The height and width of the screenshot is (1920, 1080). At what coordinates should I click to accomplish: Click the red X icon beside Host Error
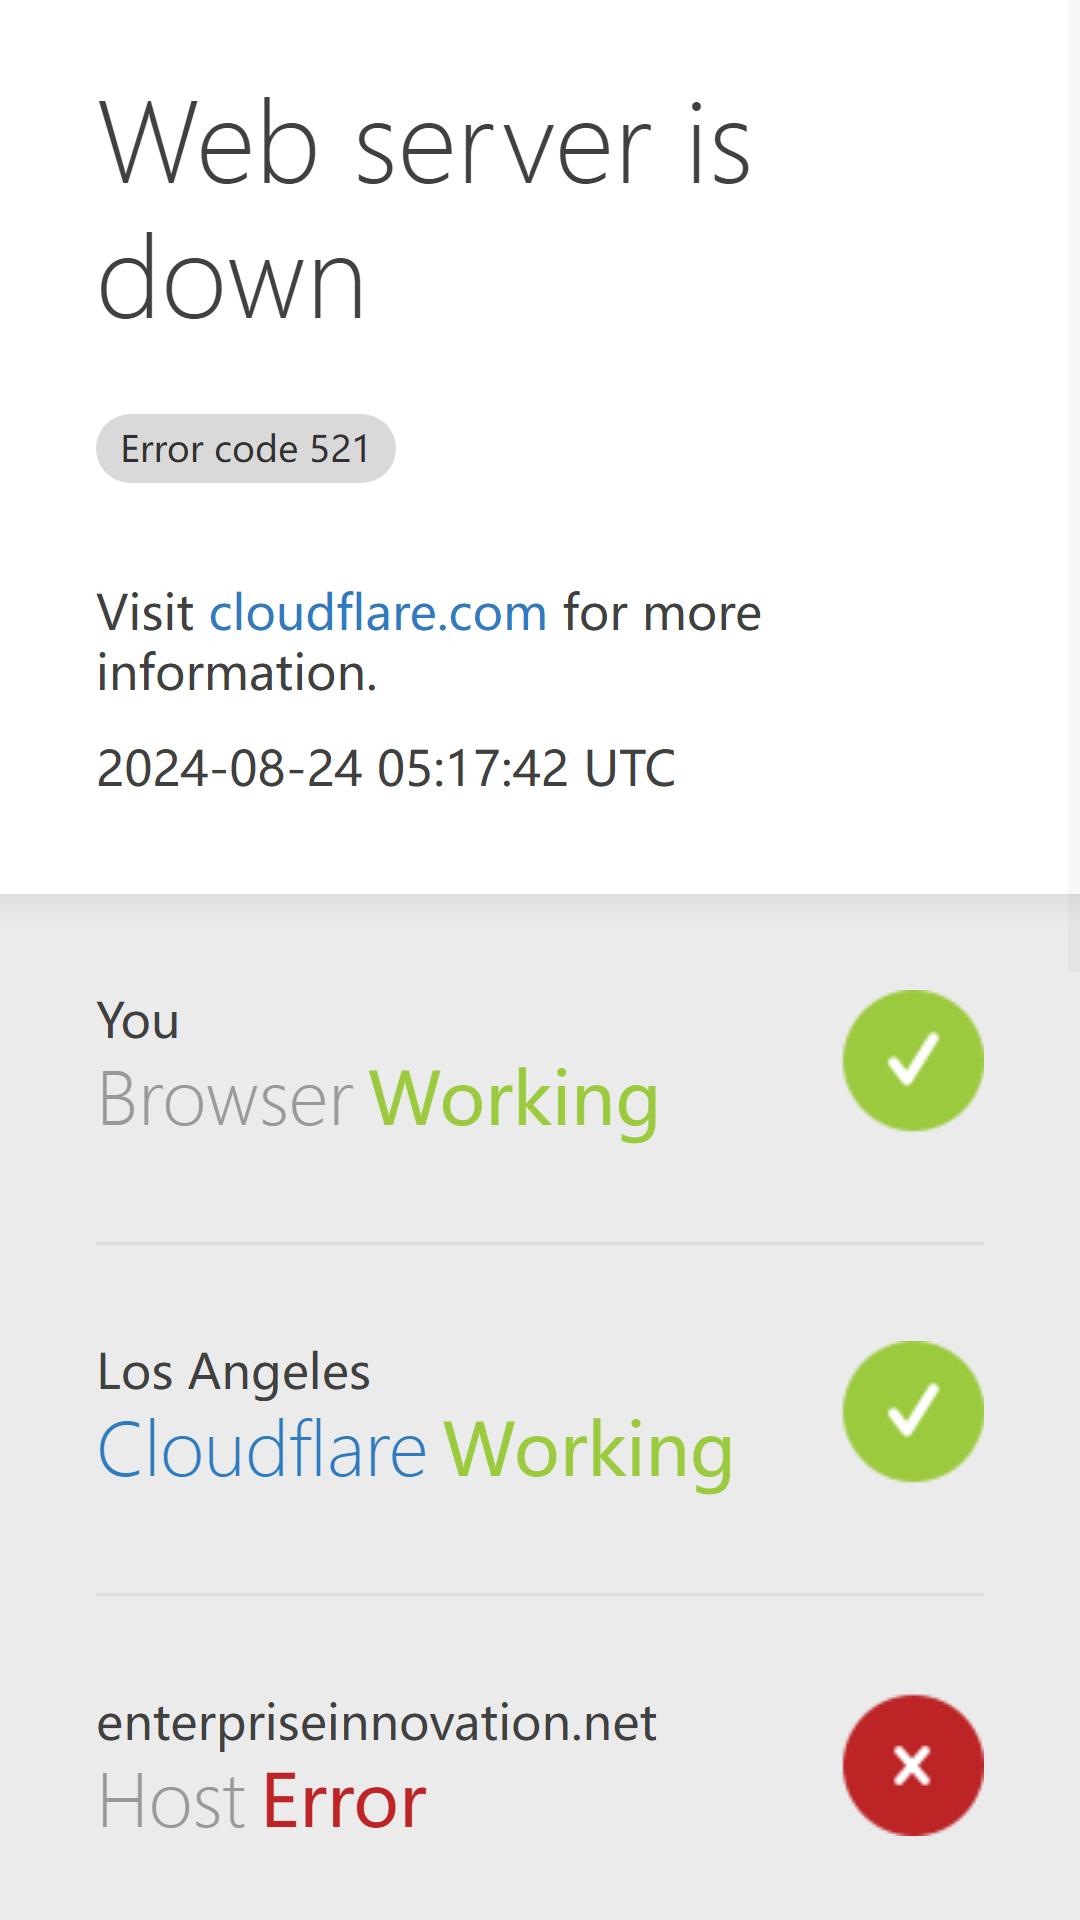(913, 1765)
